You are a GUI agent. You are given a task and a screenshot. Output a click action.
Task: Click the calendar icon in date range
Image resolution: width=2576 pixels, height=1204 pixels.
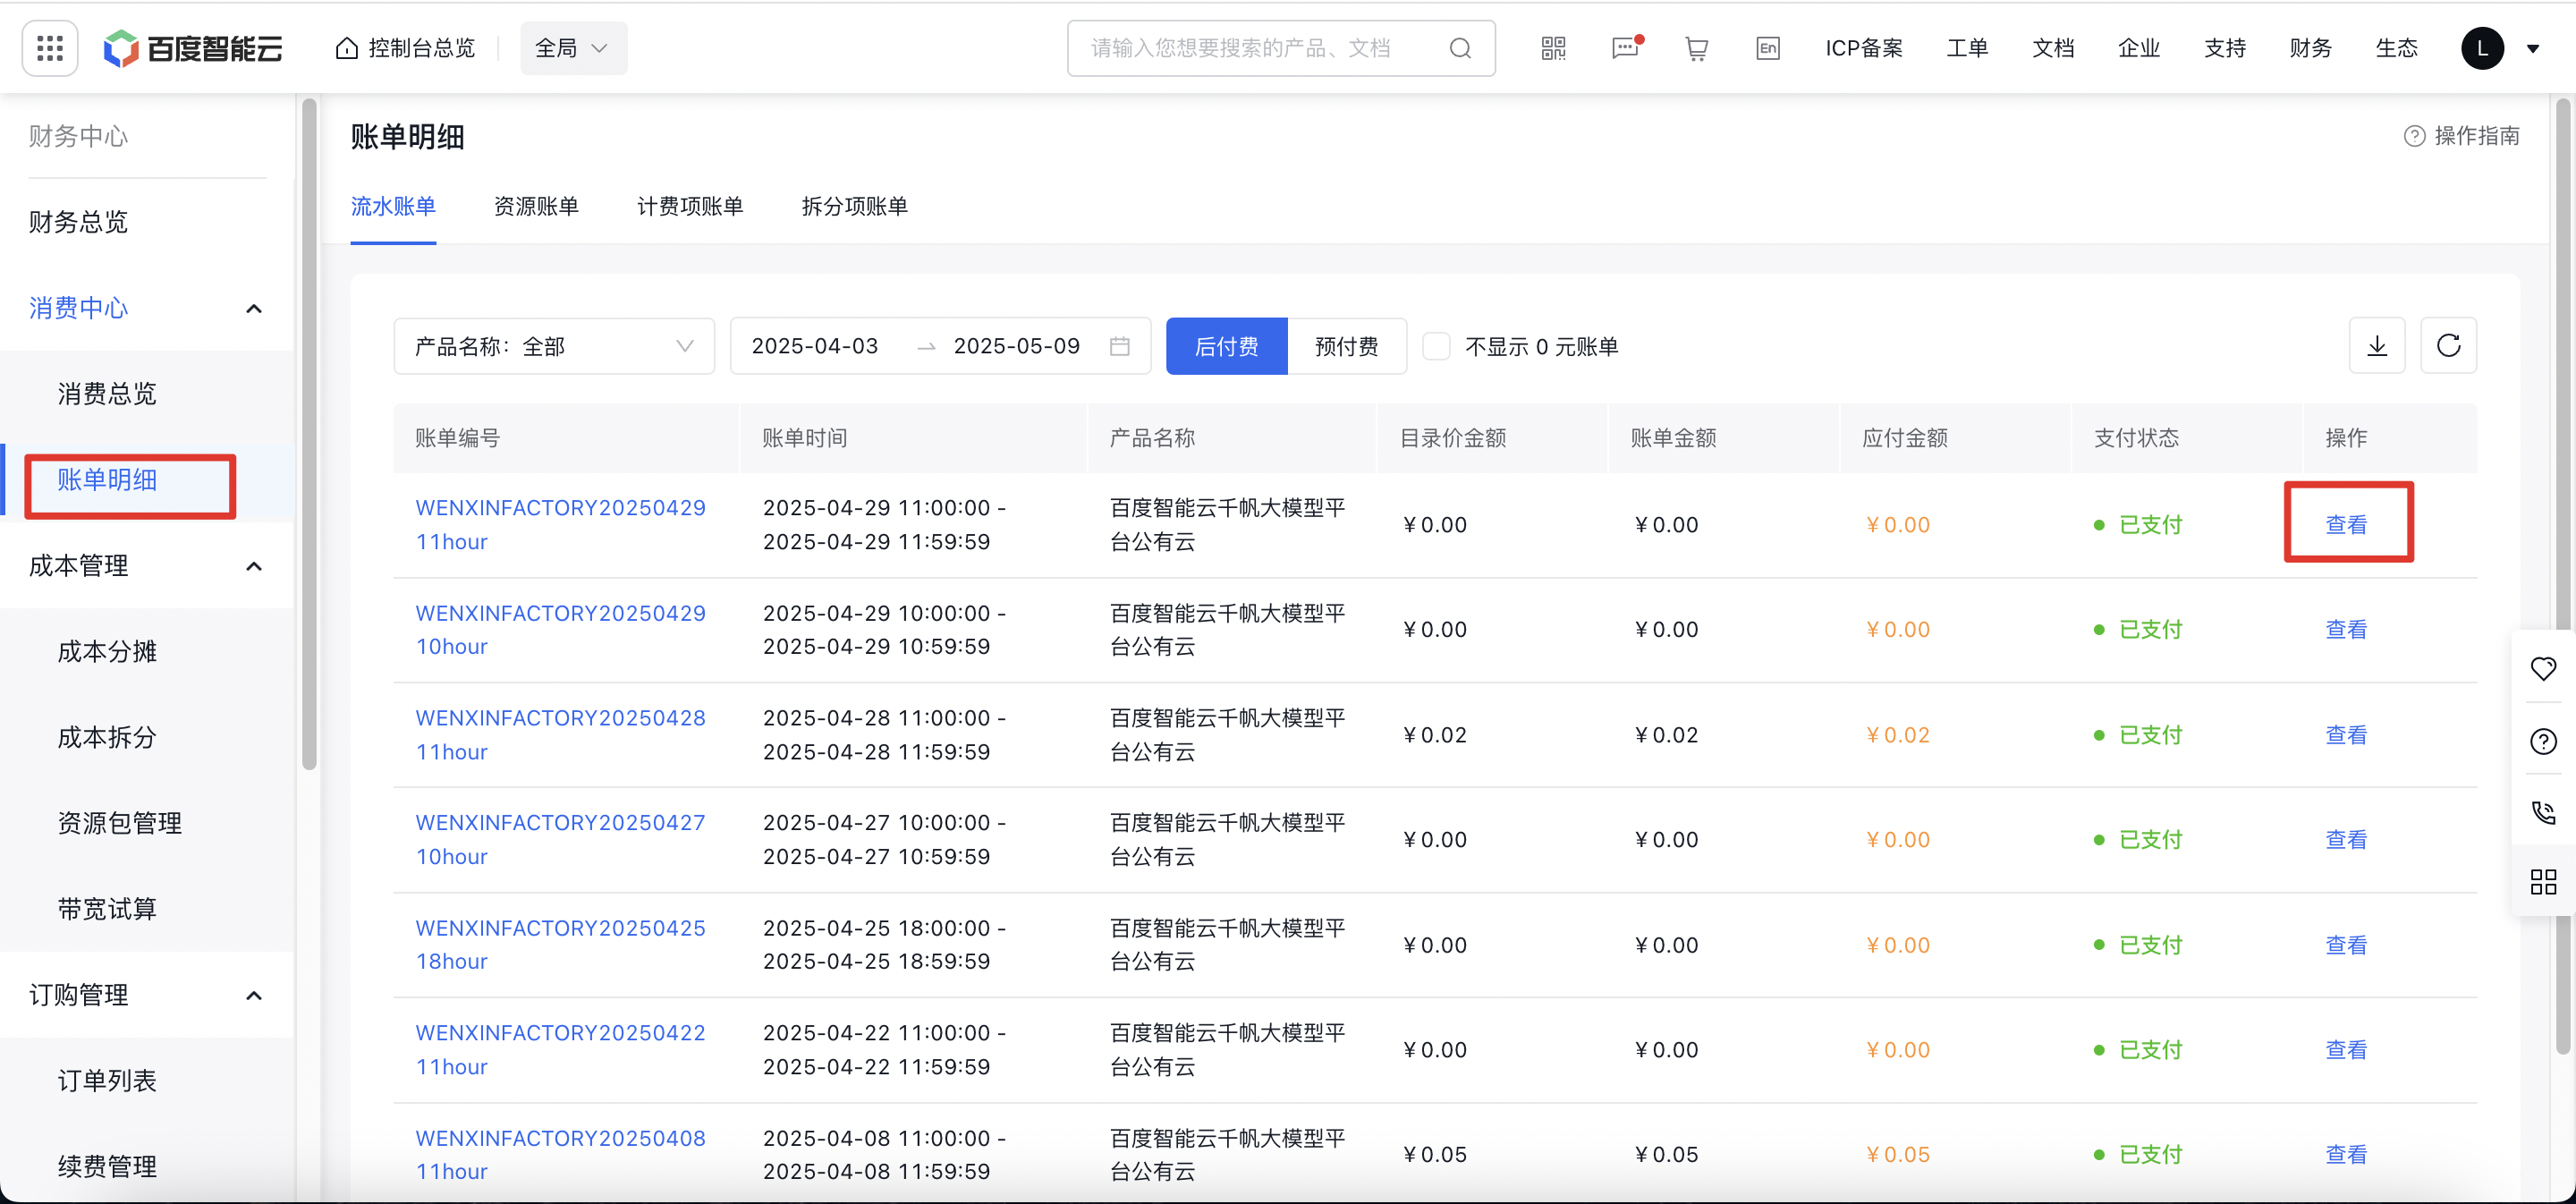click(x=1120, y=346)
